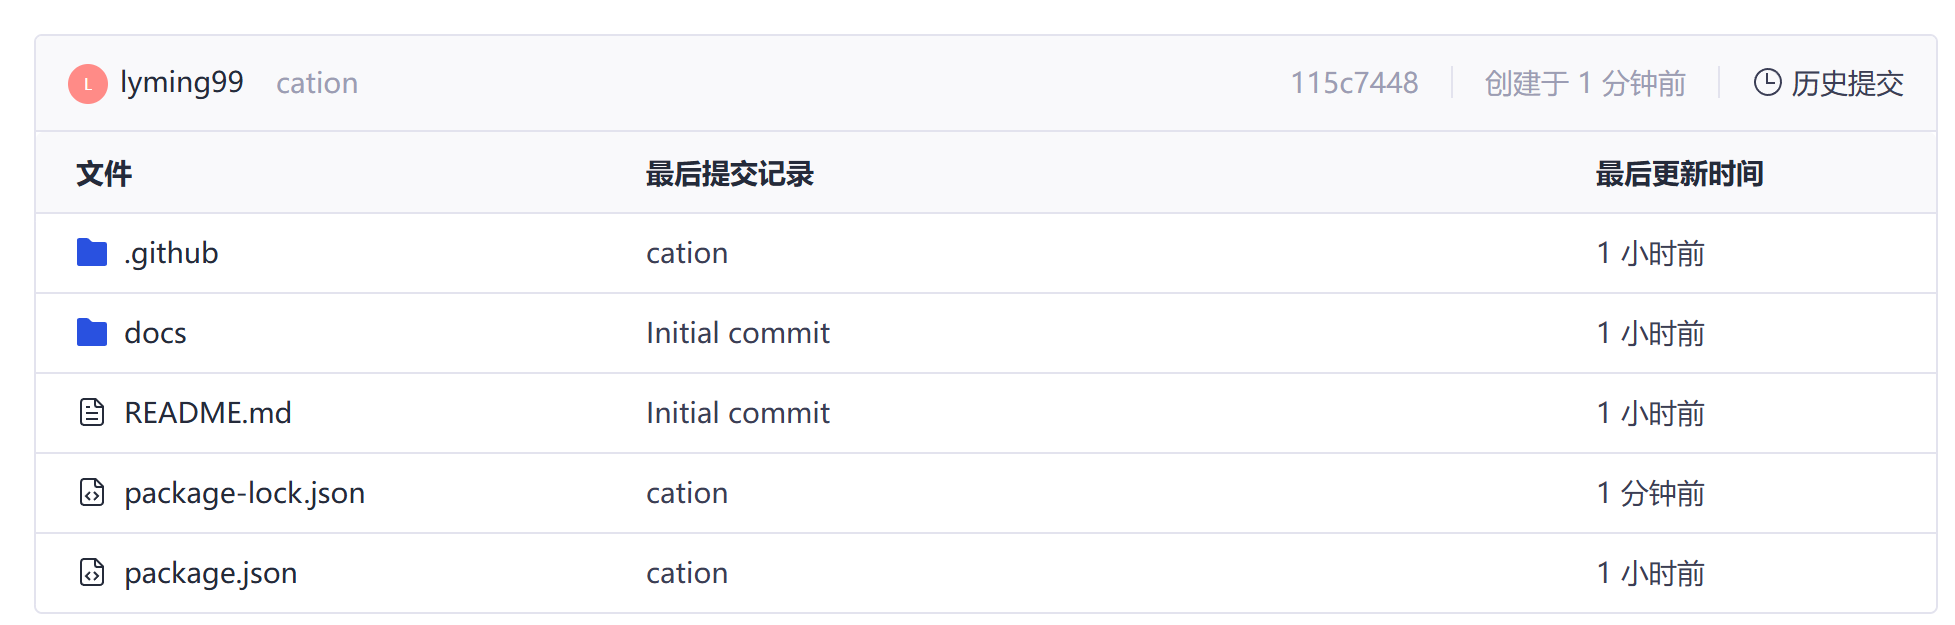Open the lyming99 username link
The width and height of the screenshot is (1955, 625).
[182, 82]
